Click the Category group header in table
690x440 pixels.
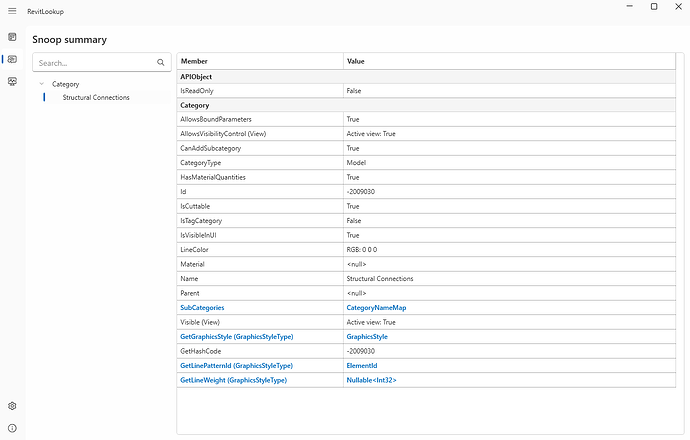426,105
